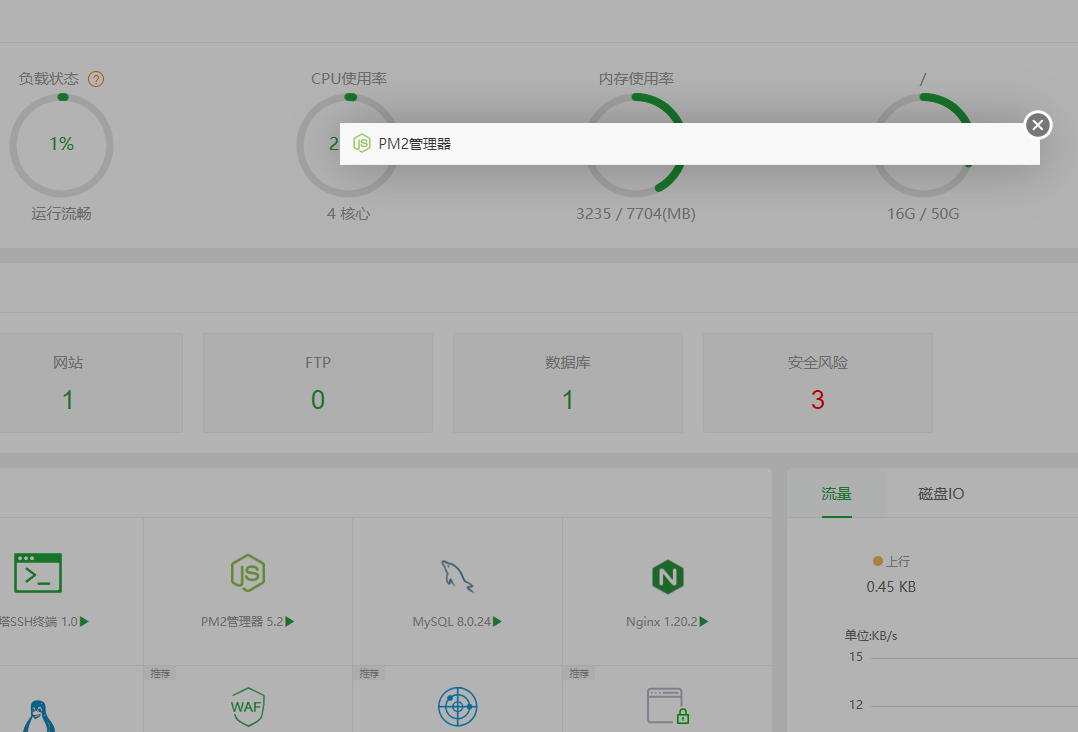Viewport: 1078px width, 732px height.
Task: Click the Node.js icon in PM2管理器 dialog title
Action: [362, 143]
